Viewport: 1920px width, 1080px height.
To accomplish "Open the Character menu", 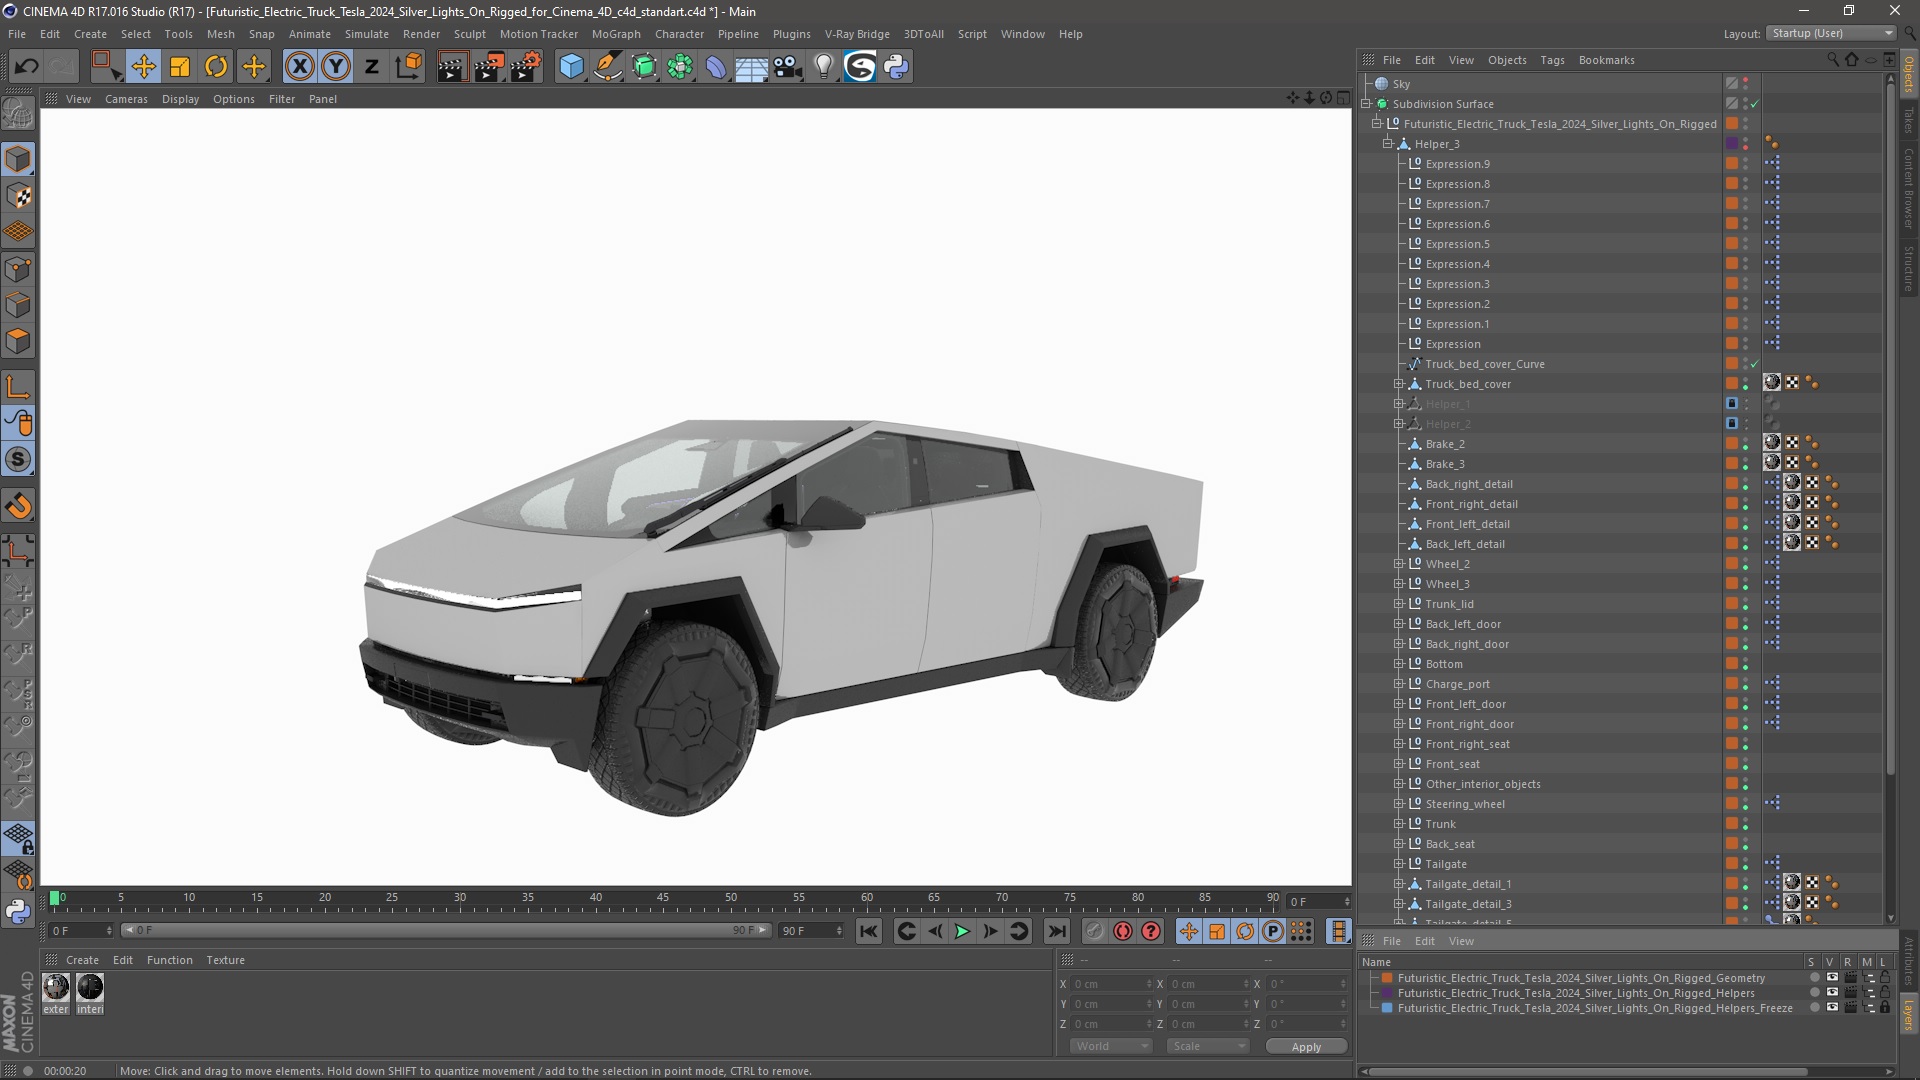I will pyautogui.click(x=679, y=34).
